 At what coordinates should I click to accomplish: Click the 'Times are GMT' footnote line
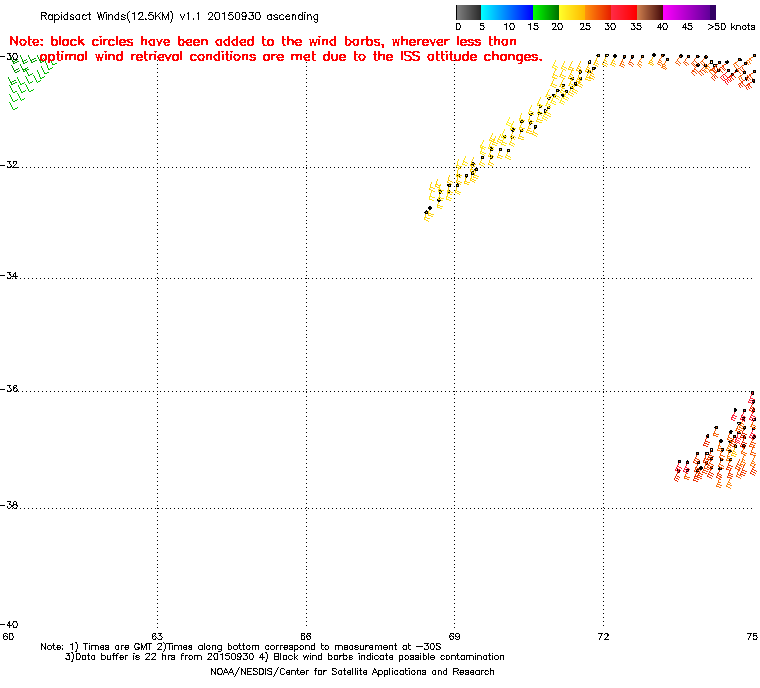(x=241, y=647)
